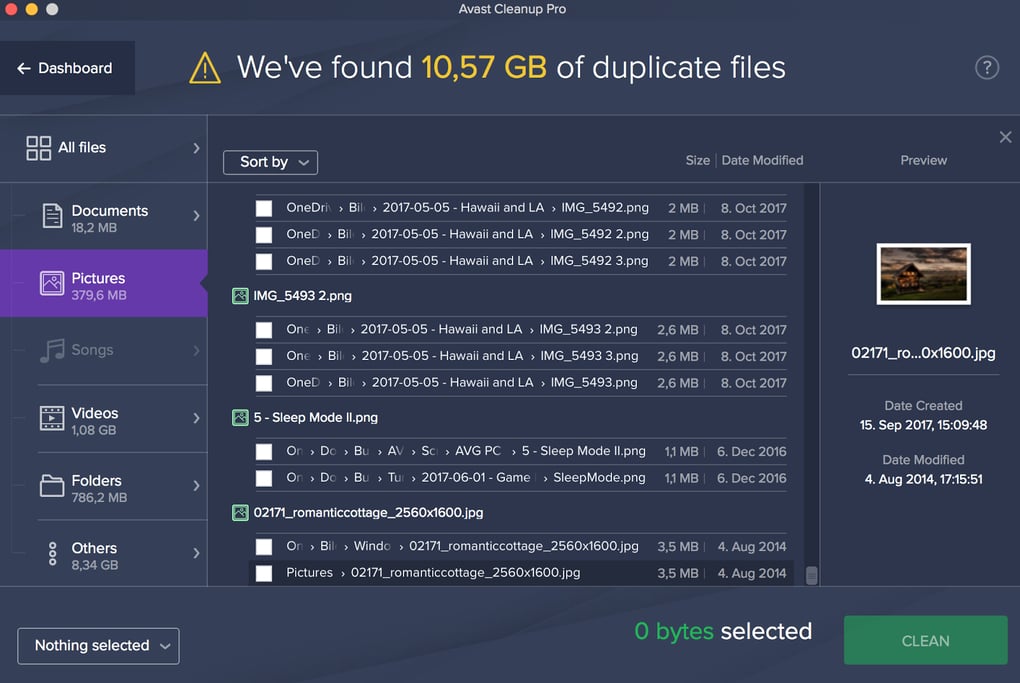Select checkbox for Pictures romanticcottage file
Viewport: 1020px width, 683px height.
coord(264,573)
